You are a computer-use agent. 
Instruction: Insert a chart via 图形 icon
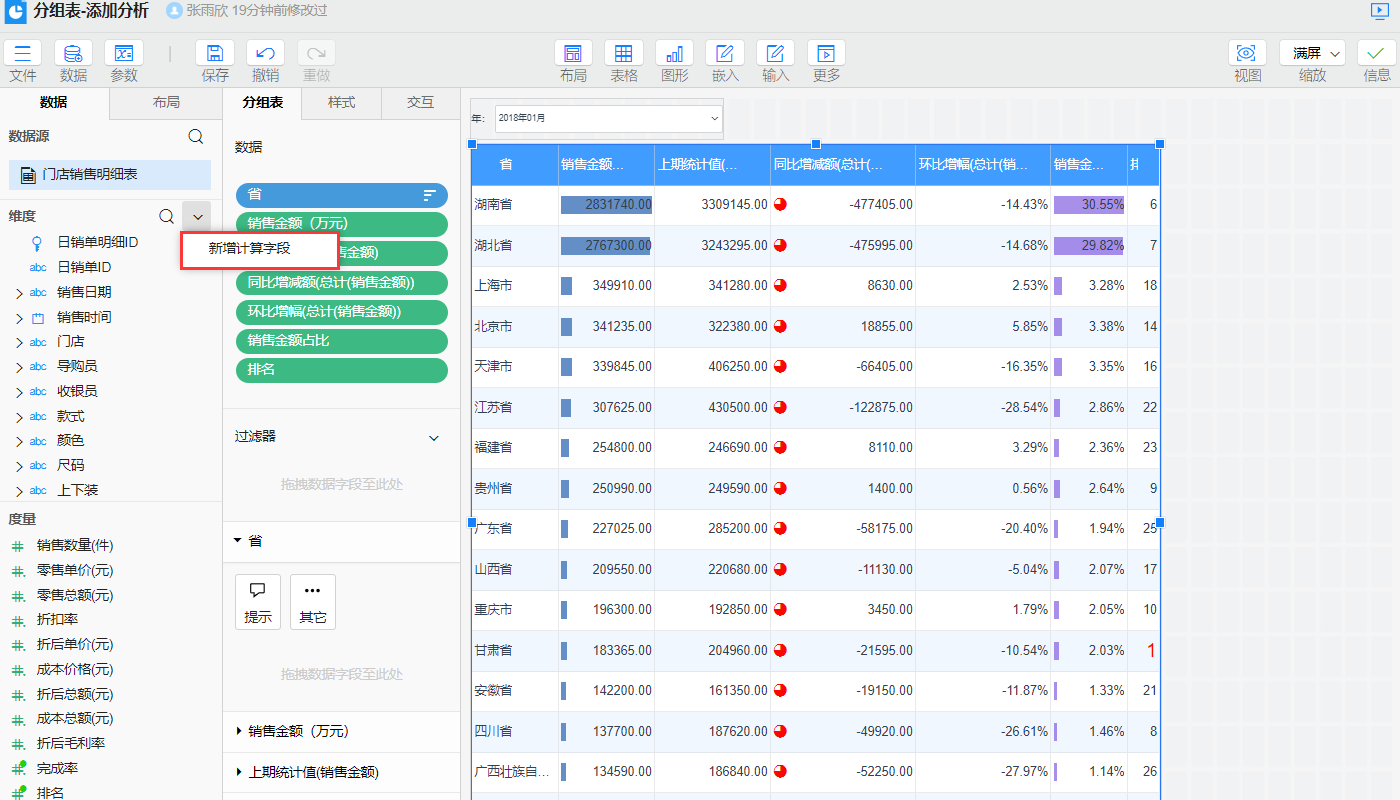(x=674, y=54)
